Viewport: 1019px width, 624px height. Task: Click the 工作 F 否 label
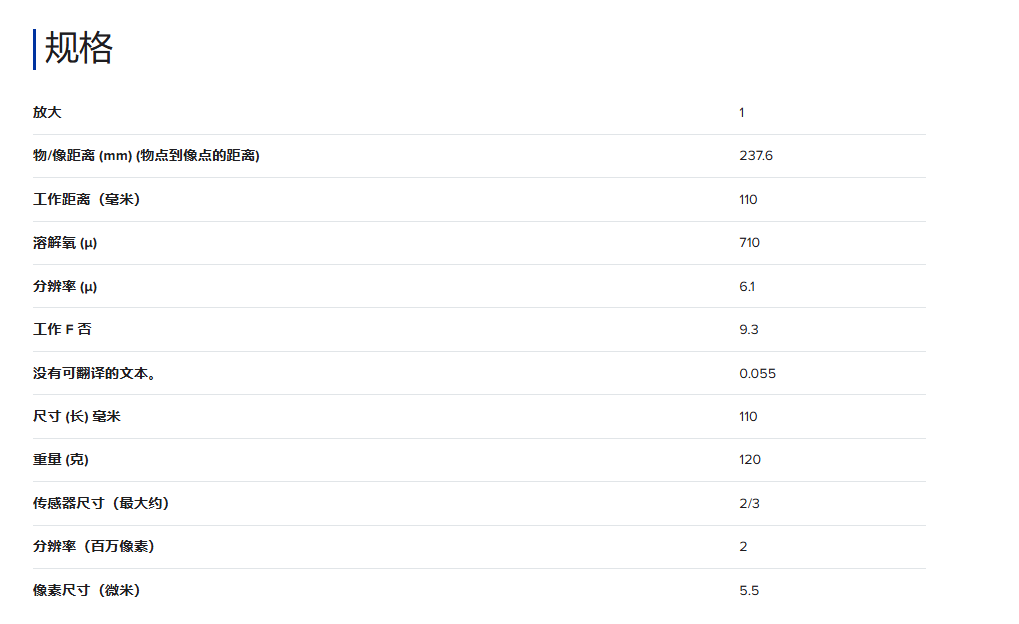[x=62, y=330]
